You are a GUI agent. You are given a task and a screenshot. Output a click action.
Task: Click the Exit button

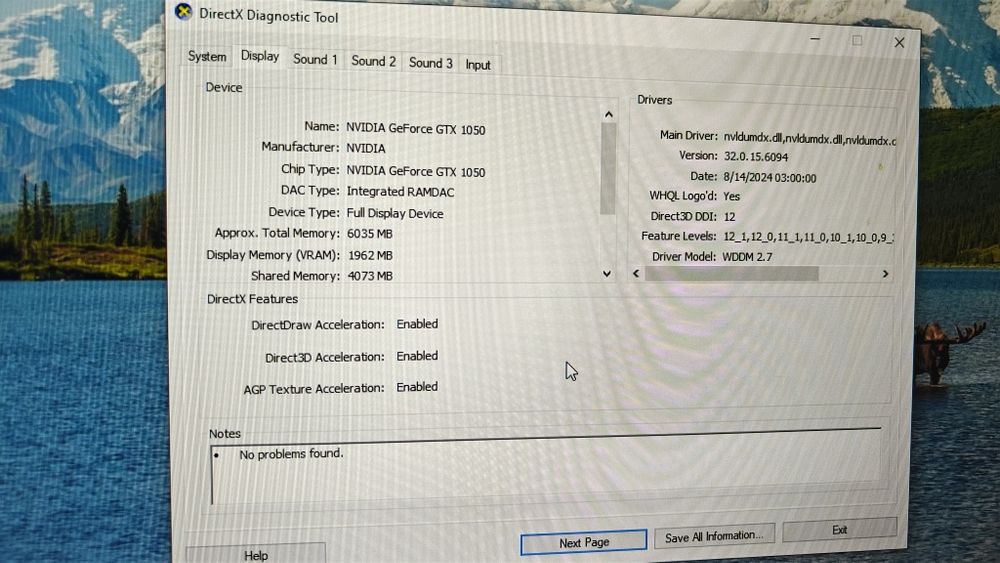pos(839,529)
